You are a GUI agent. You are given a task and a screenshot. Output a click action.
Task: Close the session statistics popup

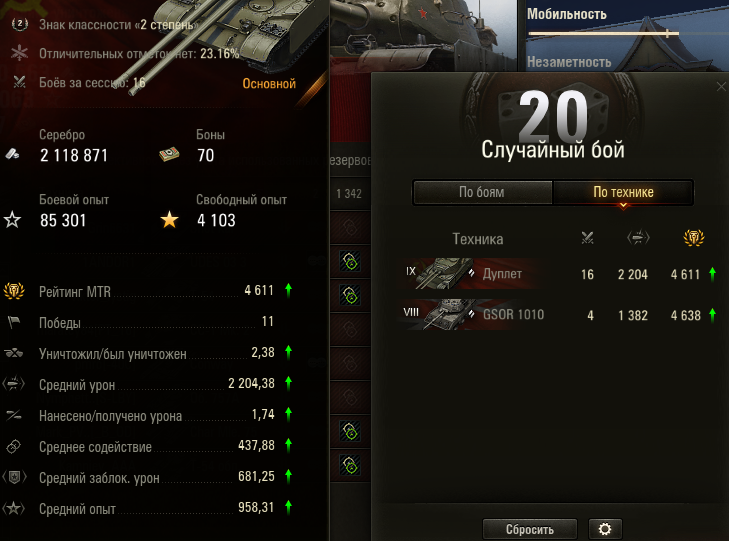(721, 86)
